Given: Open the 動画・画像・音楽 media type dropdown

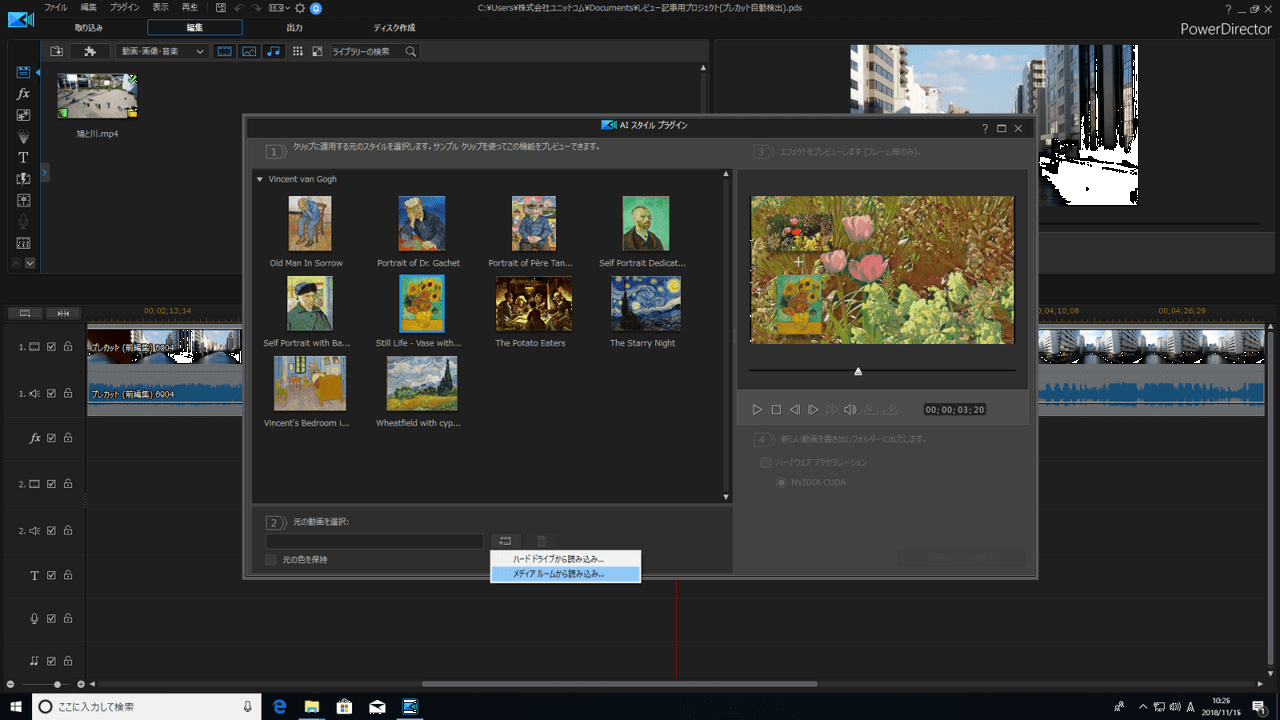Looking at the screenshot, I should coord(162,51).
